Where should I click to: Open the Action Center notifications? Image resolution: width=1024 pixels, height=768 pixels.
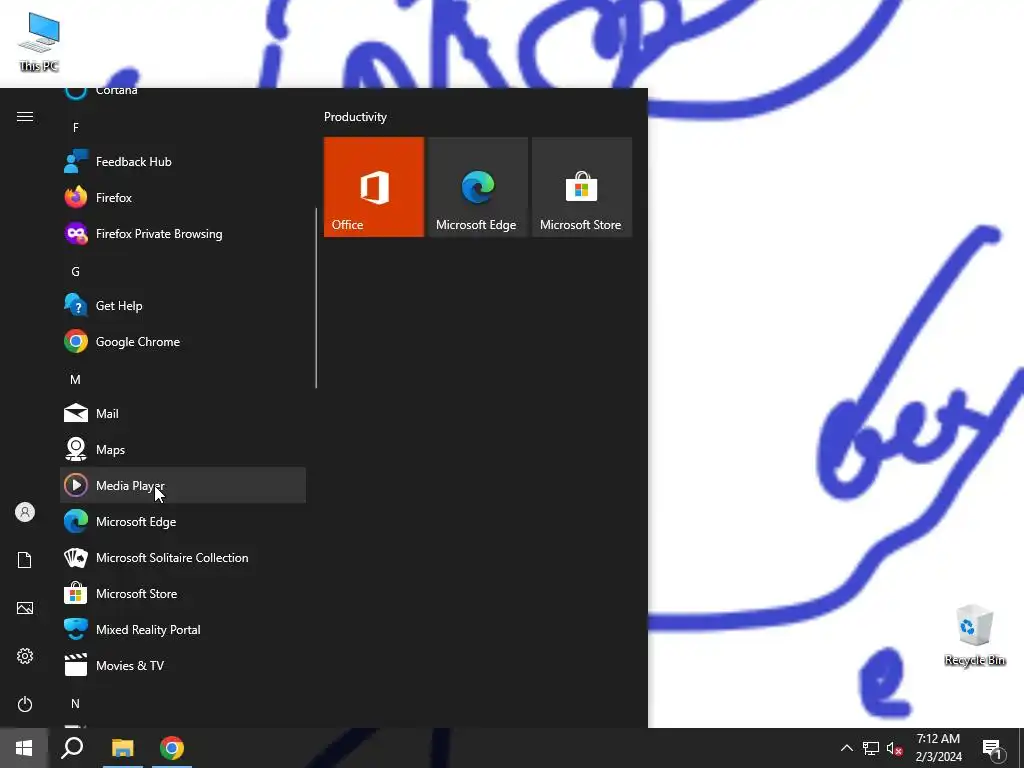[992, 748]
